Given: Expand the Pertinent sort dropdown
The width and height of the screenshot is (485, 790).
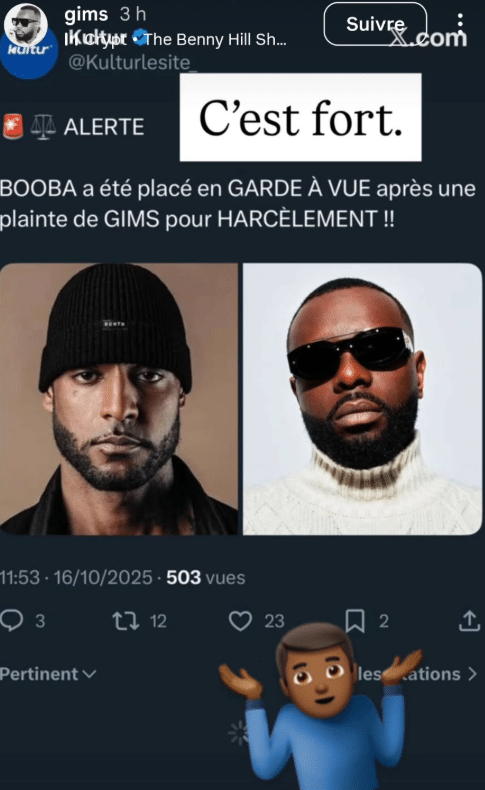Looking at the screenshot, I should point(48,674).
